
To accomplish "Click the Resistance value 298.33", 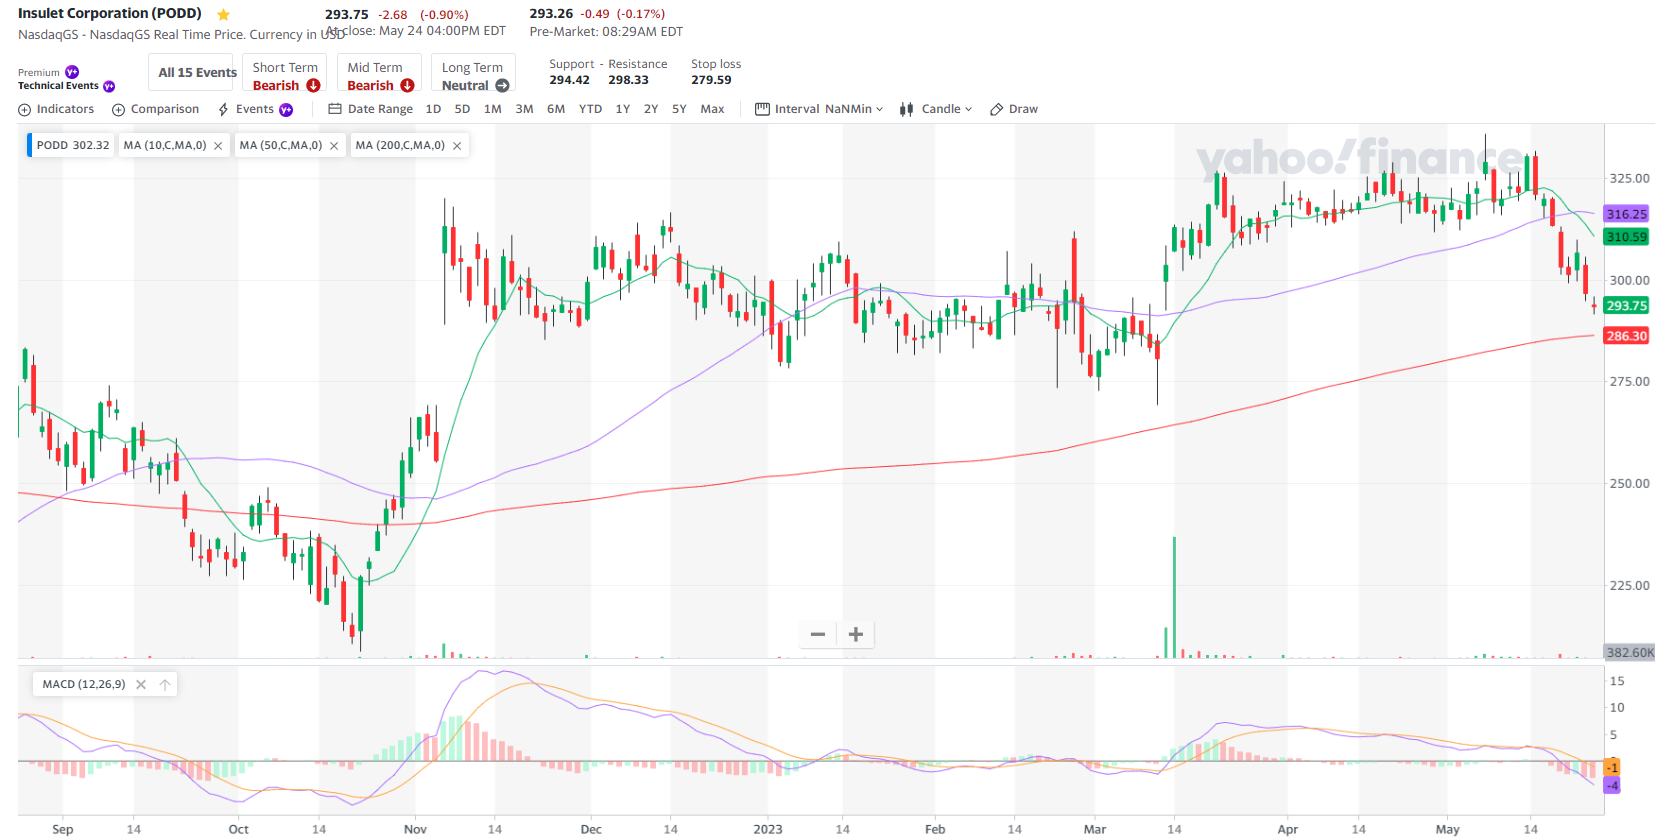I will (x=628, y=80).
